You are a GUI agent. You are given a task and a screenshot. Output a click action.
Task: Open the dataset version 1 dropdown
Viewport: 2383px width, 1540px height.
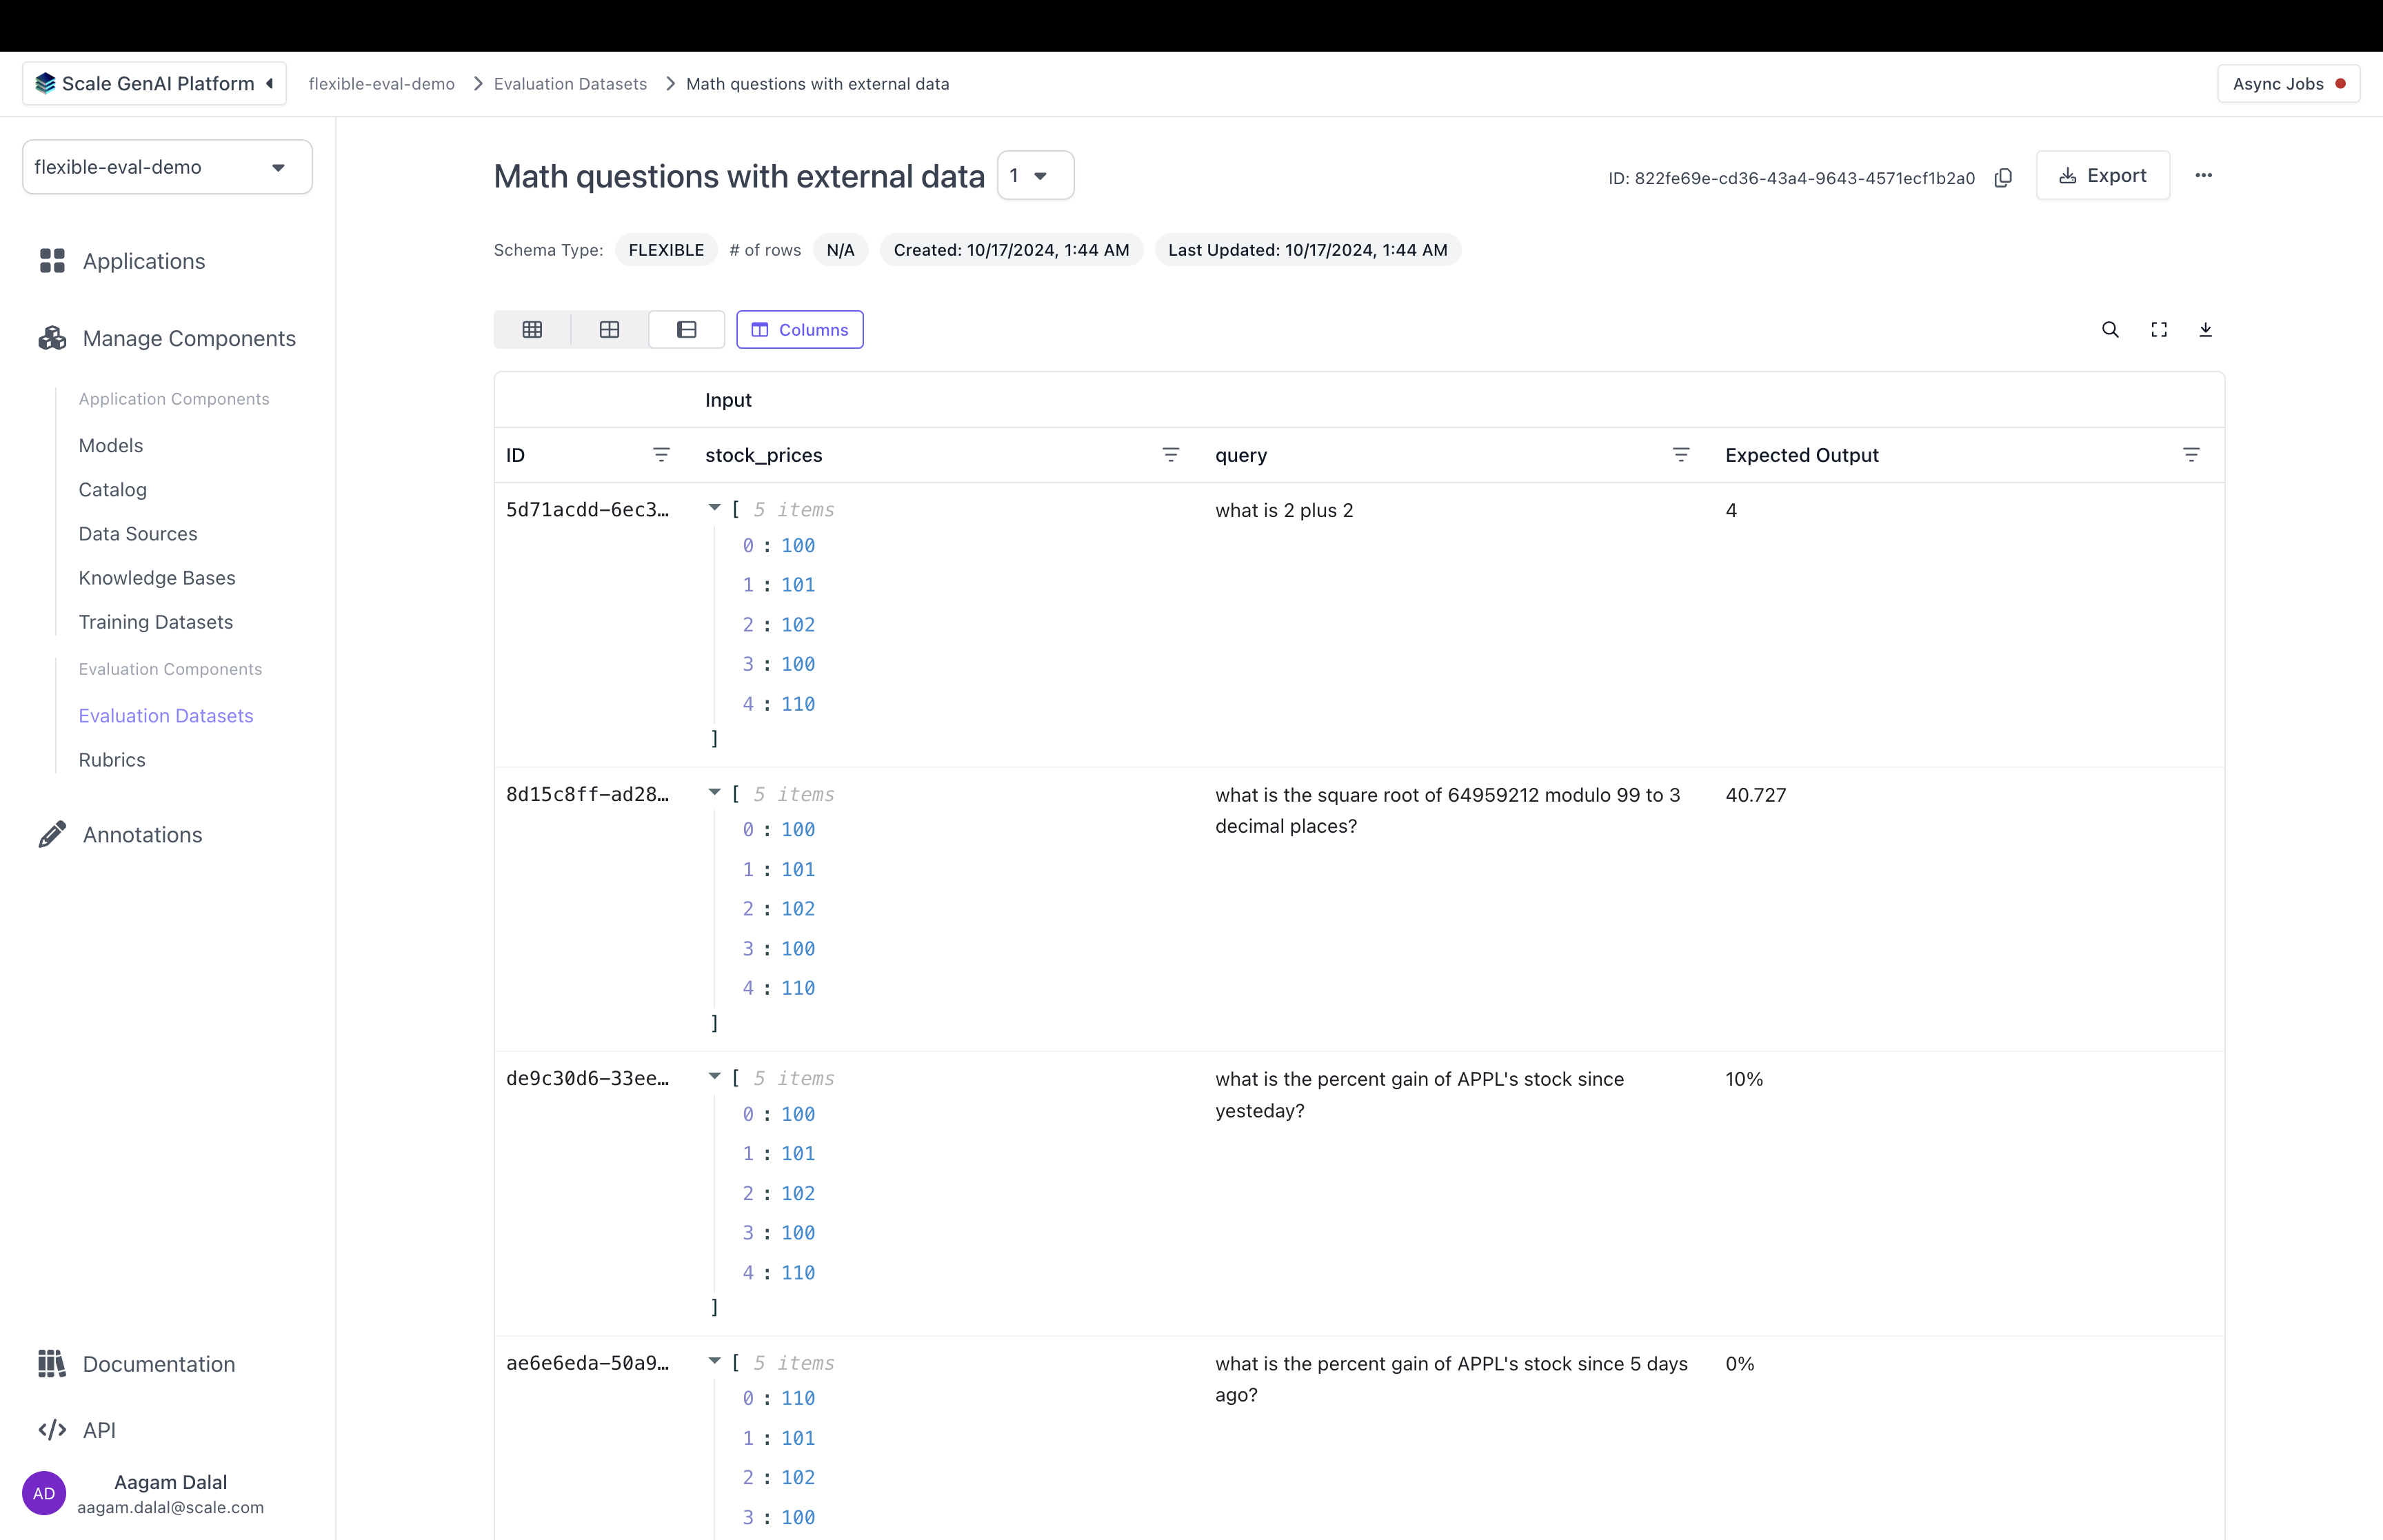[1035, 176]
